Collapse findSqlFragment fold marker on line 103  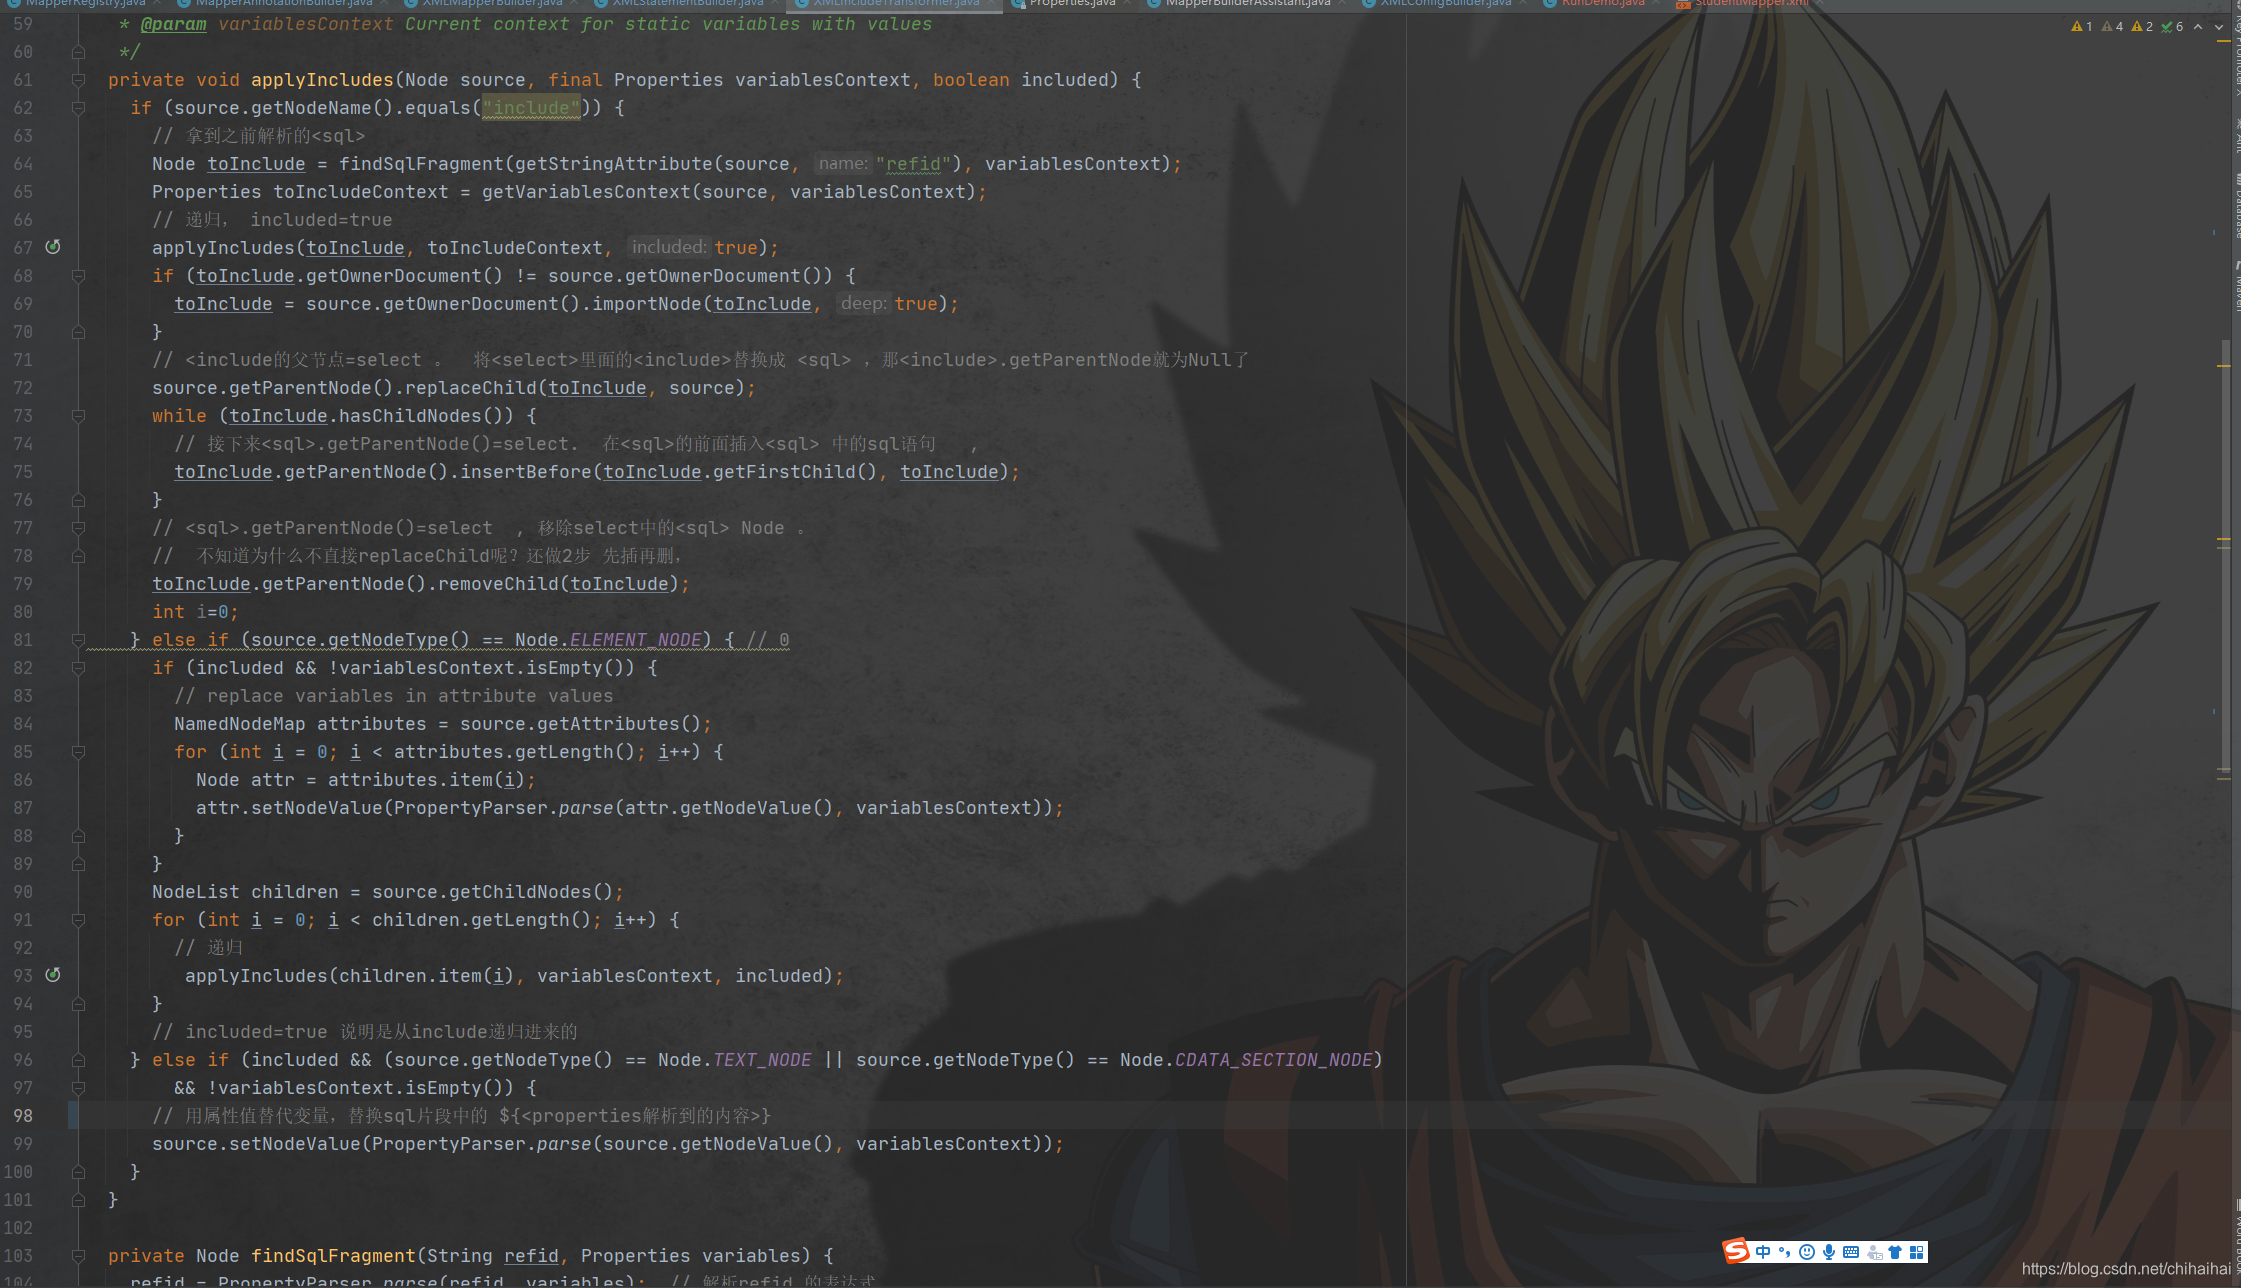pos(78,1256)
